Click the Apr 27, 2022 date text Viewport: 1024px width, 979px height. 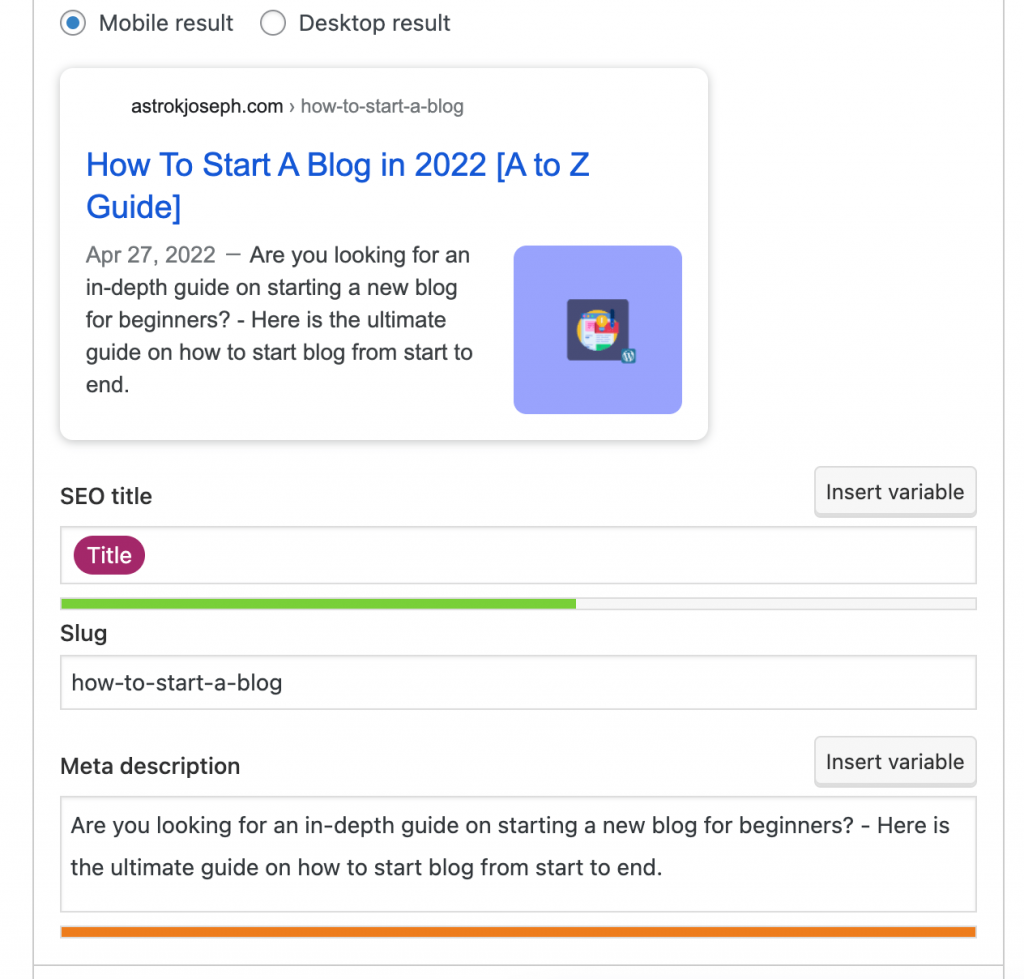click(x=151, y=255)
